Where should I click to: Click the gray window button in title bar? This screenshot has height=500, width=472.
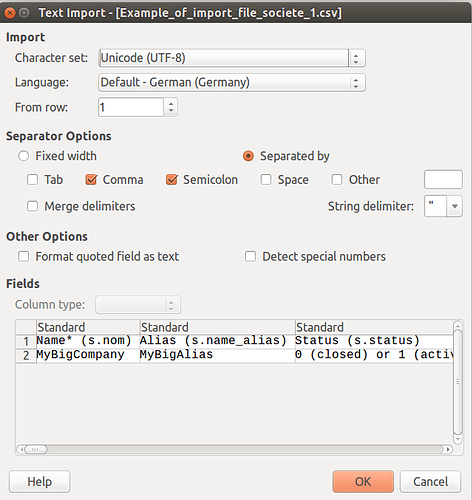point(24,13)
